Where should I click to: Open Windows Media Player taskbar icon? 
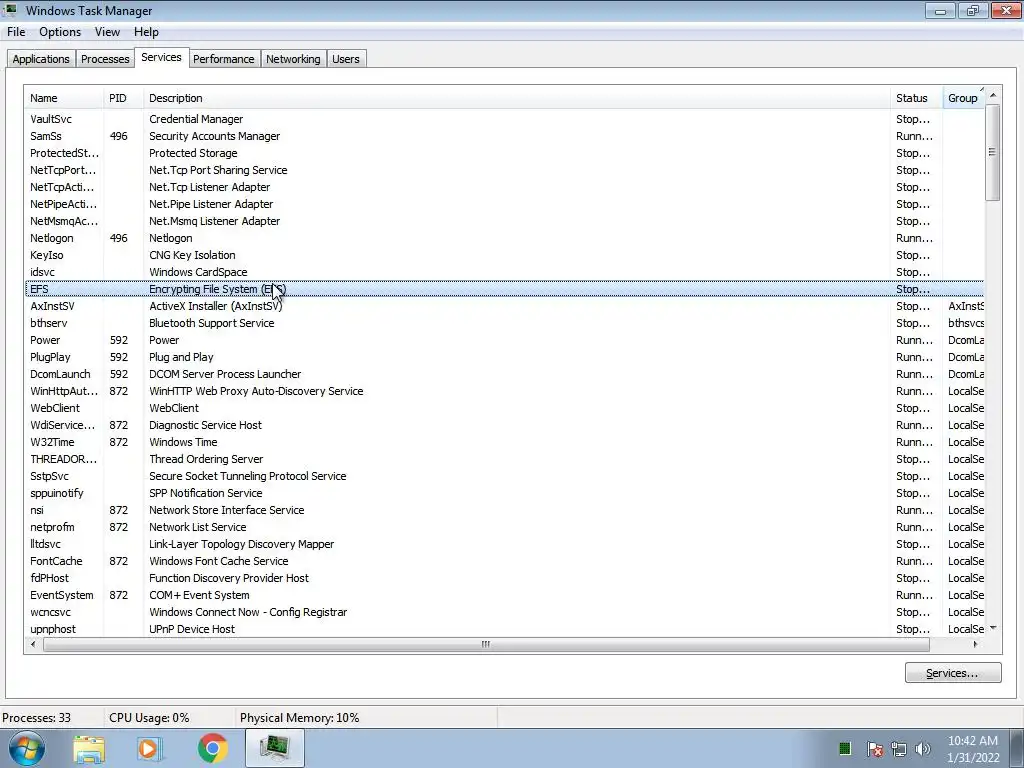coord(149,748)
